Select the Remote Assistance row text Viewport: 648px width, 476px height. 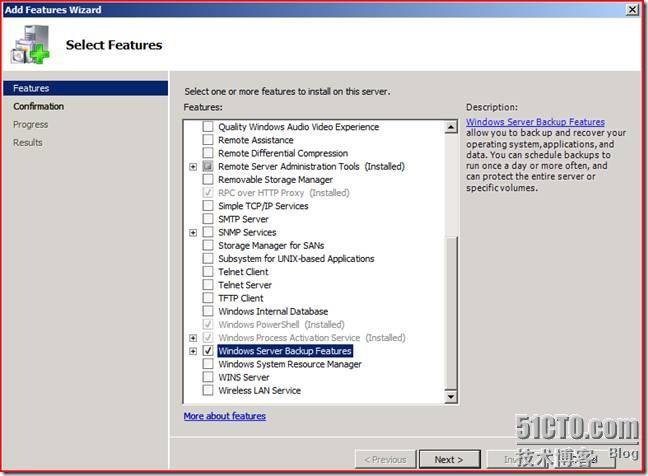(256, 140)
